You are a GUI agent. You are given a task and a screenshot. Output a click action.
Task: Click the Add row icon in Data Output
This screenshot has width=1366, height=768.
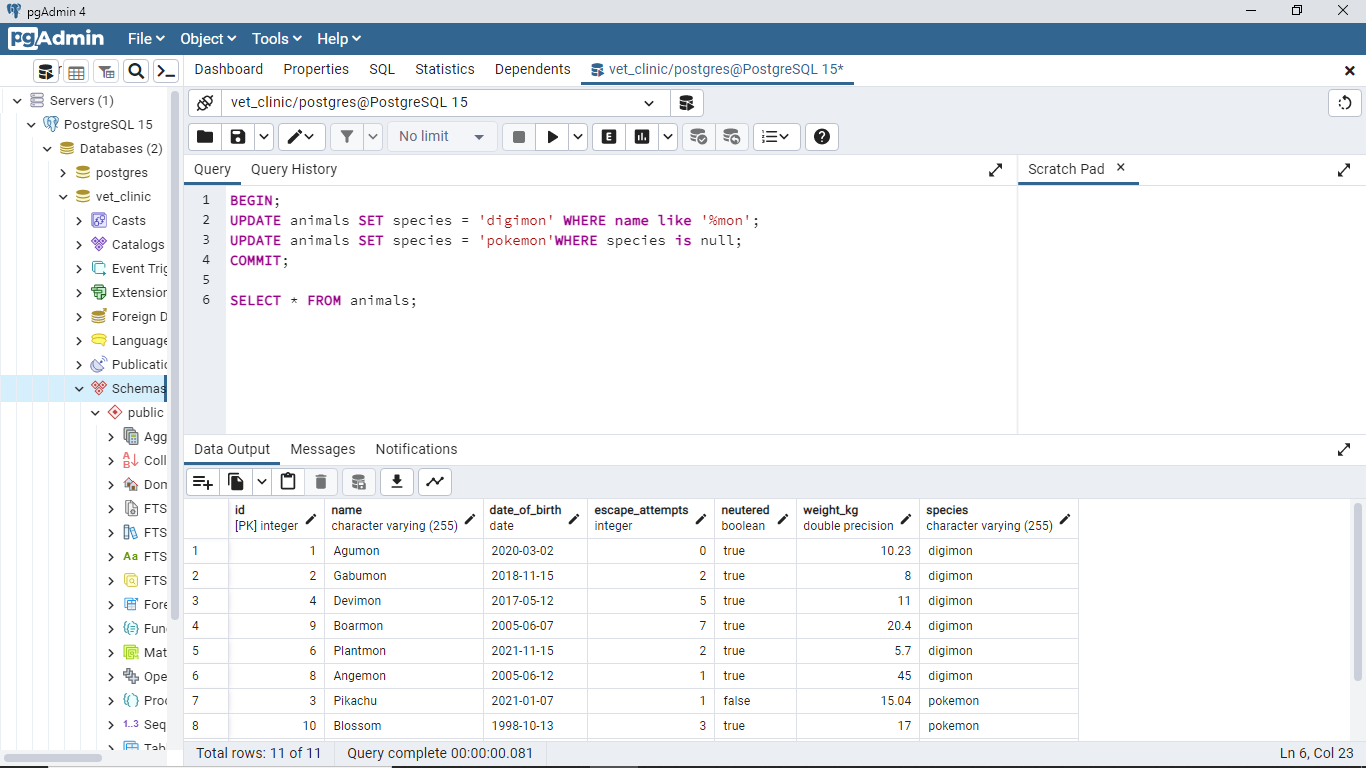pos(203,482)
